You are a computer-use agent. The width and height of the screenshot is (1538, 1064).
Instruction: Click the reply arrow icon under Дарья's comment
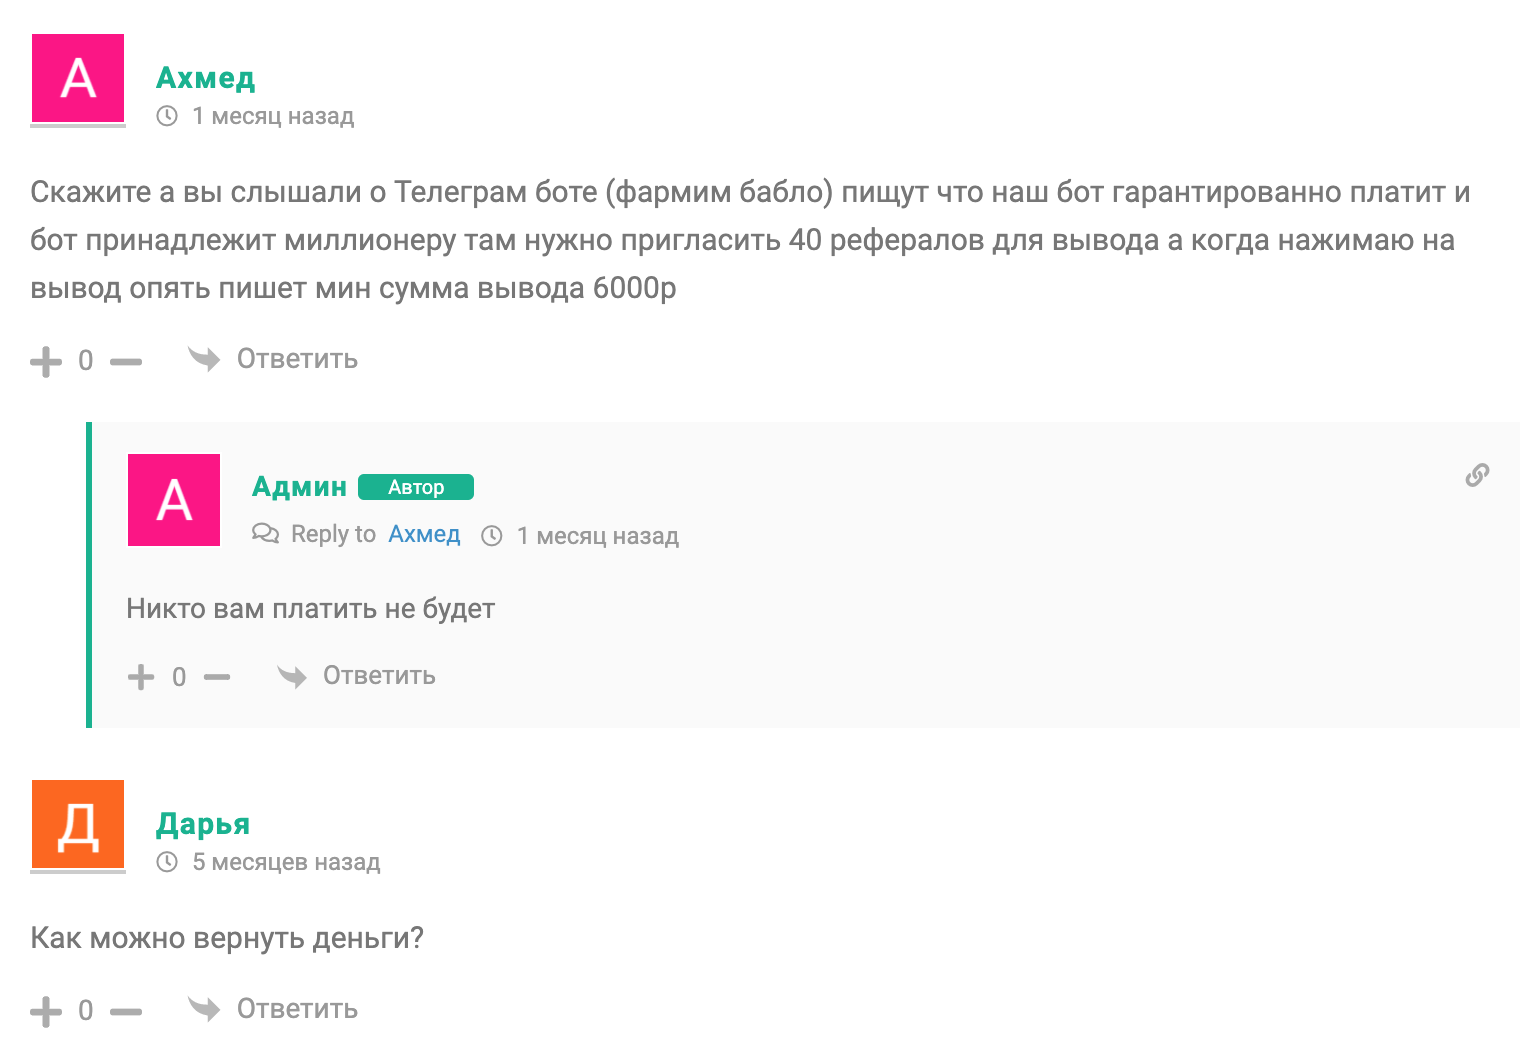(204, 1009)
